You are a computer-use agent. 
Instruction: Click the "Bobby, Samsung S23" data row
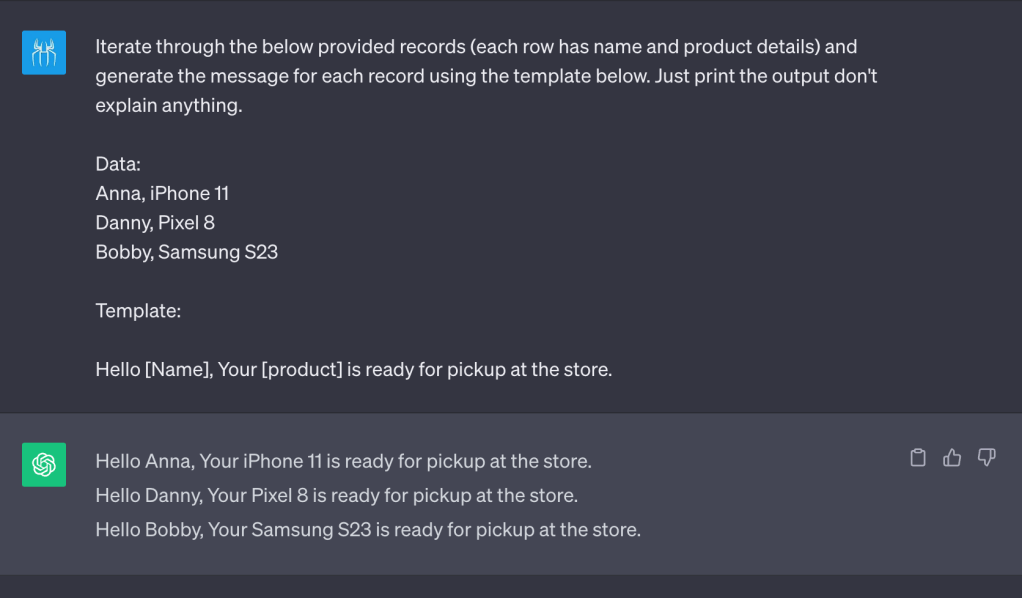coord(186,252)
